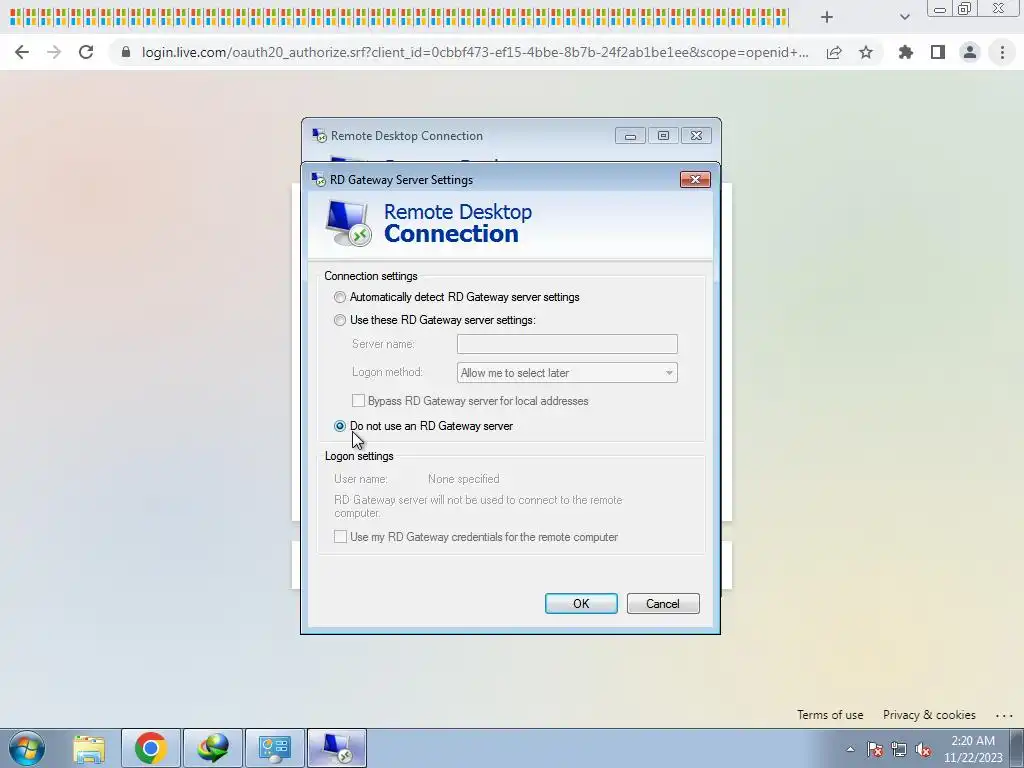The height and width of the screenshot is (768, 1024).
Task: Share this page icon in address bar
Action: [834, 52]
